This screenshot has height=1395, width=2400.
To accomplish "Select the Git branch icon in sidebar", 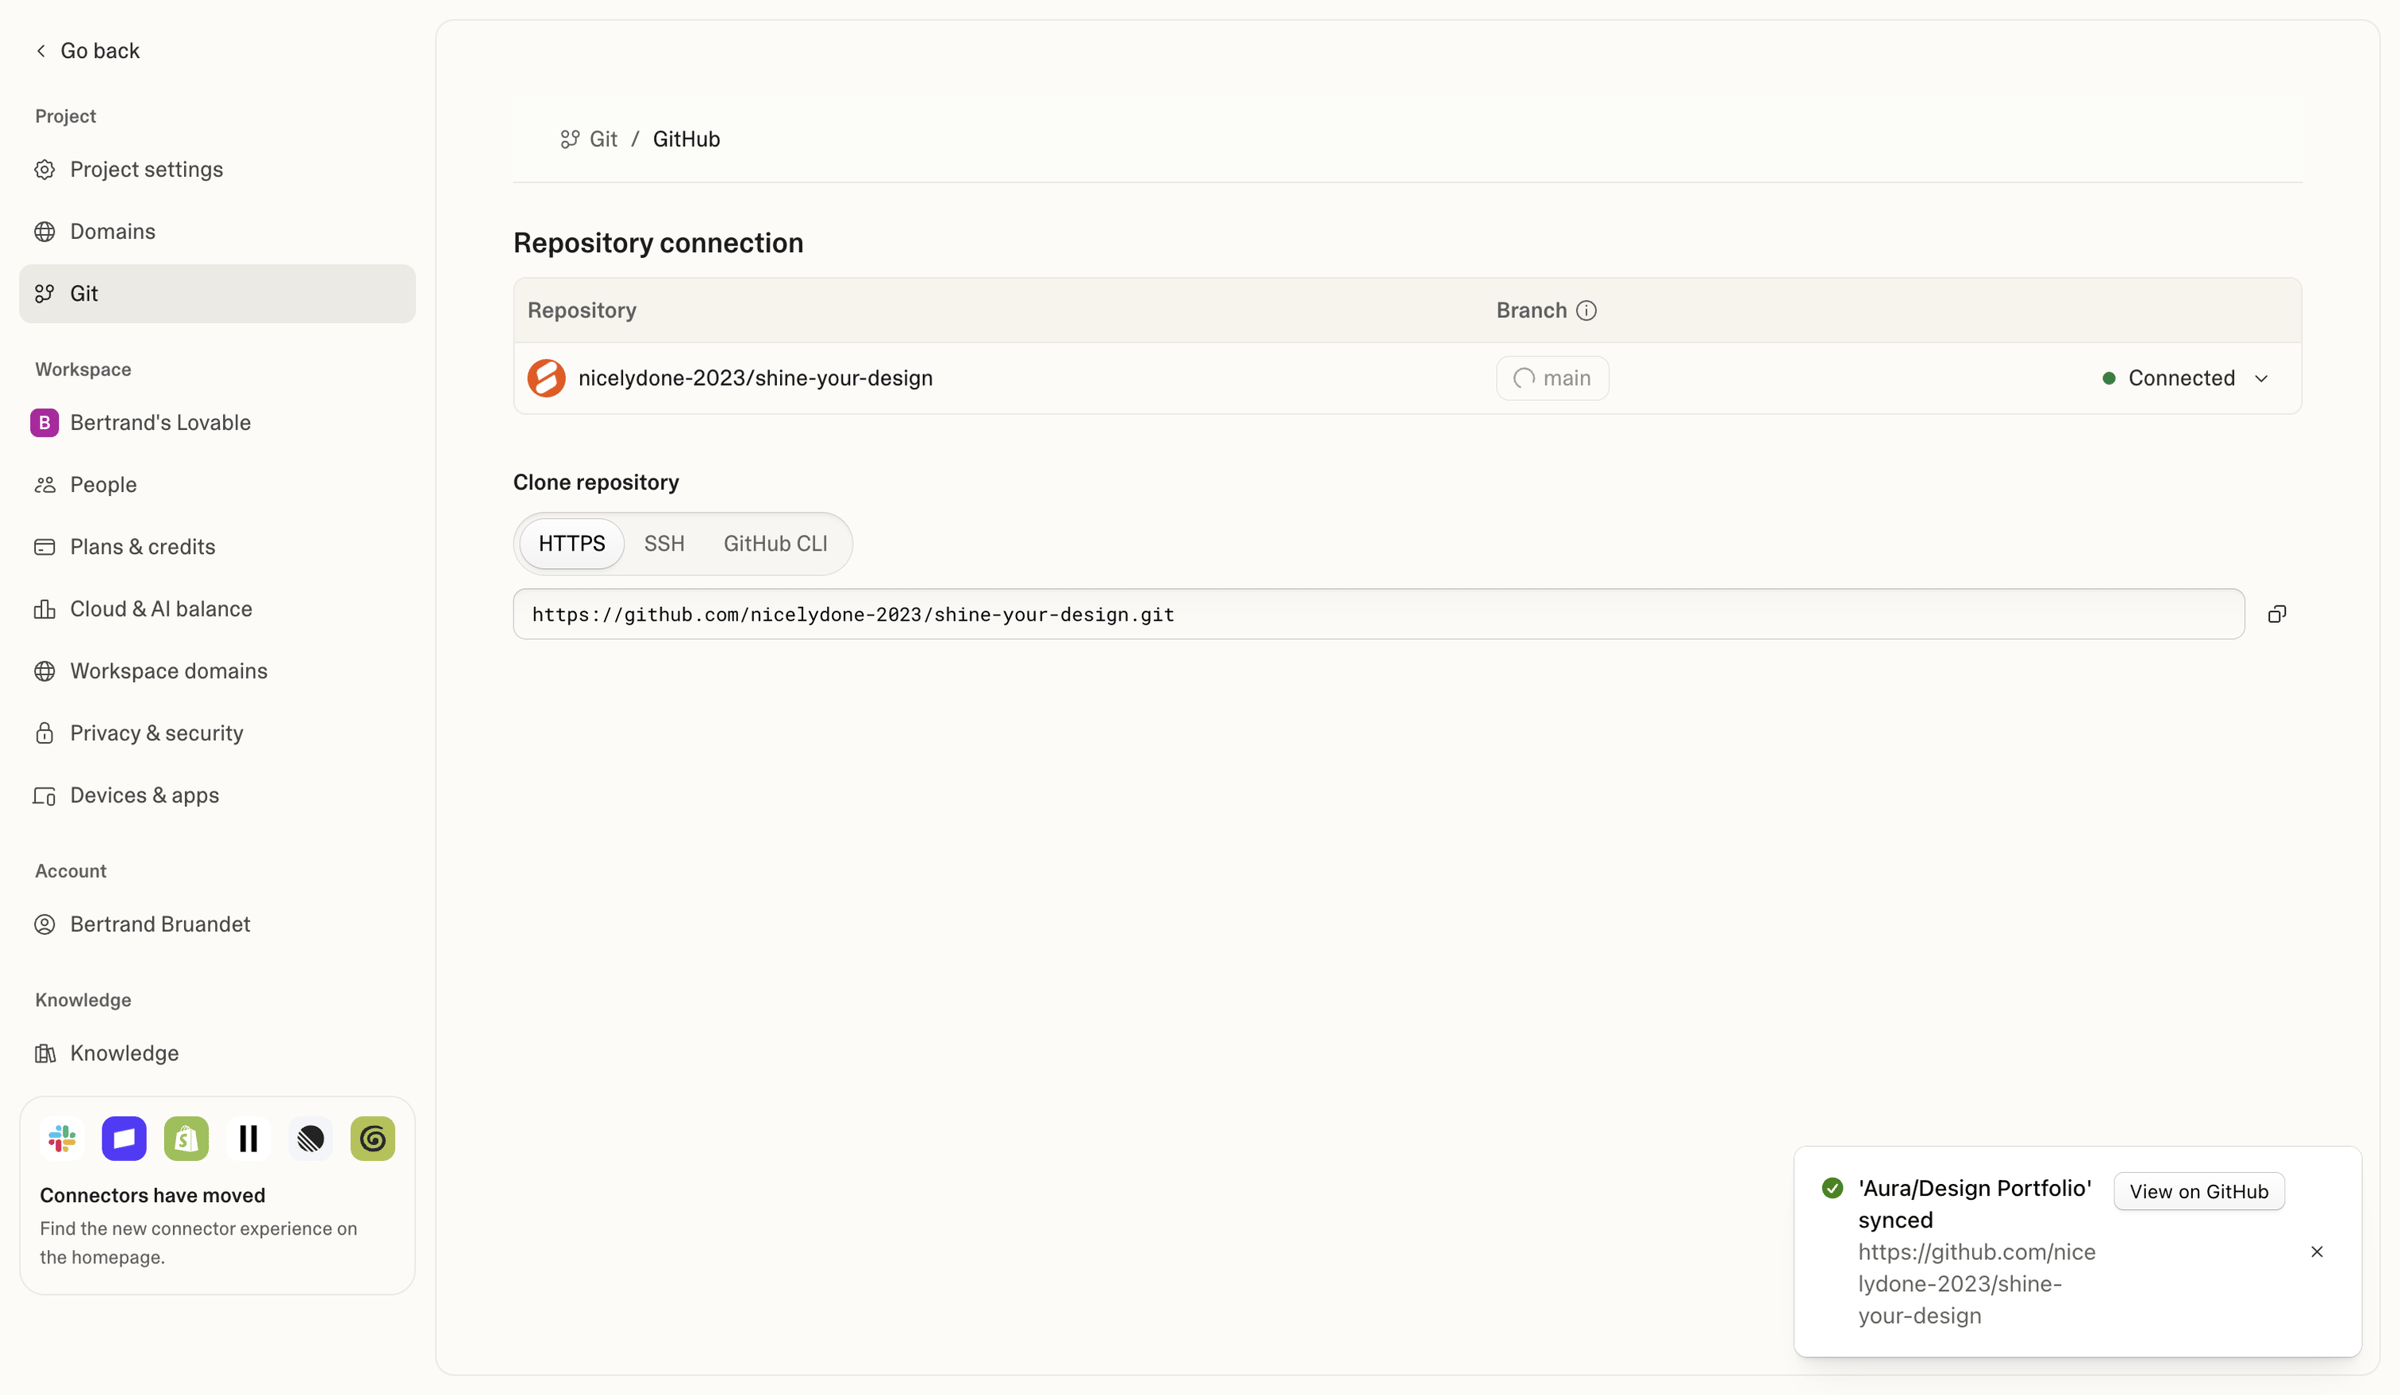I will pos(45,294).
